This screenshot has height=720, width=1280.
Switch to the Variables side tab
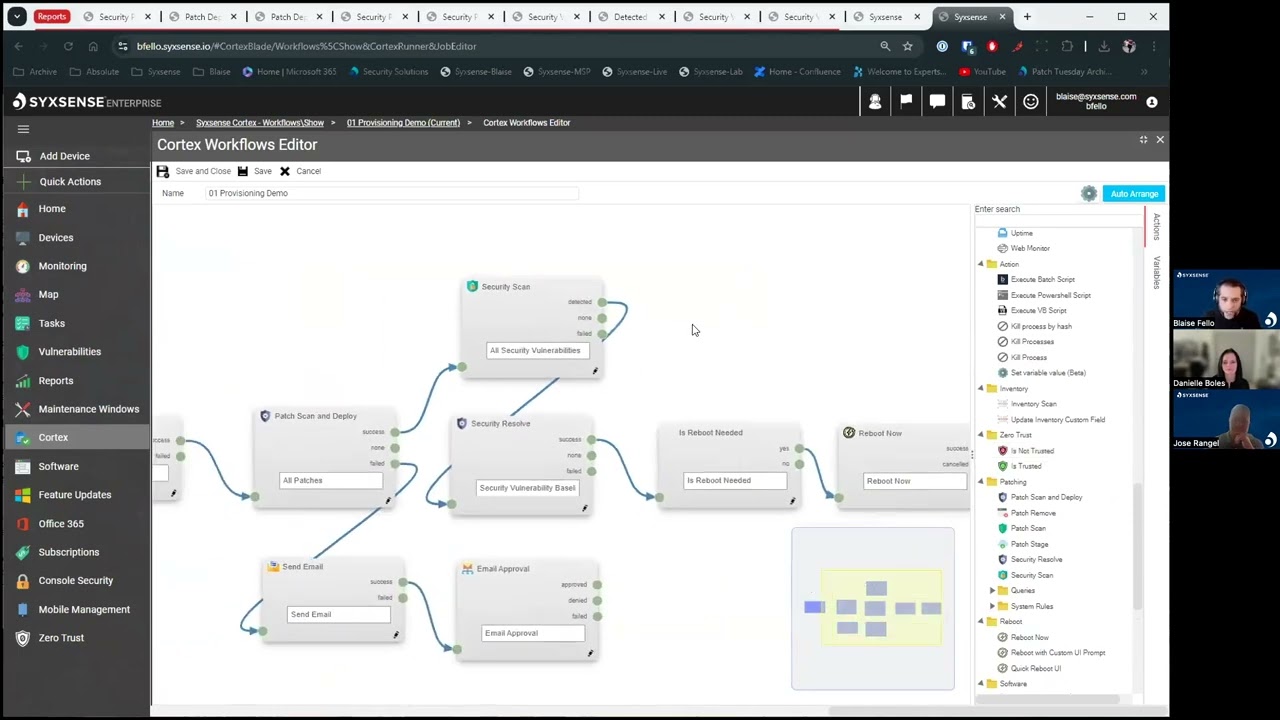click(1156, 272)
